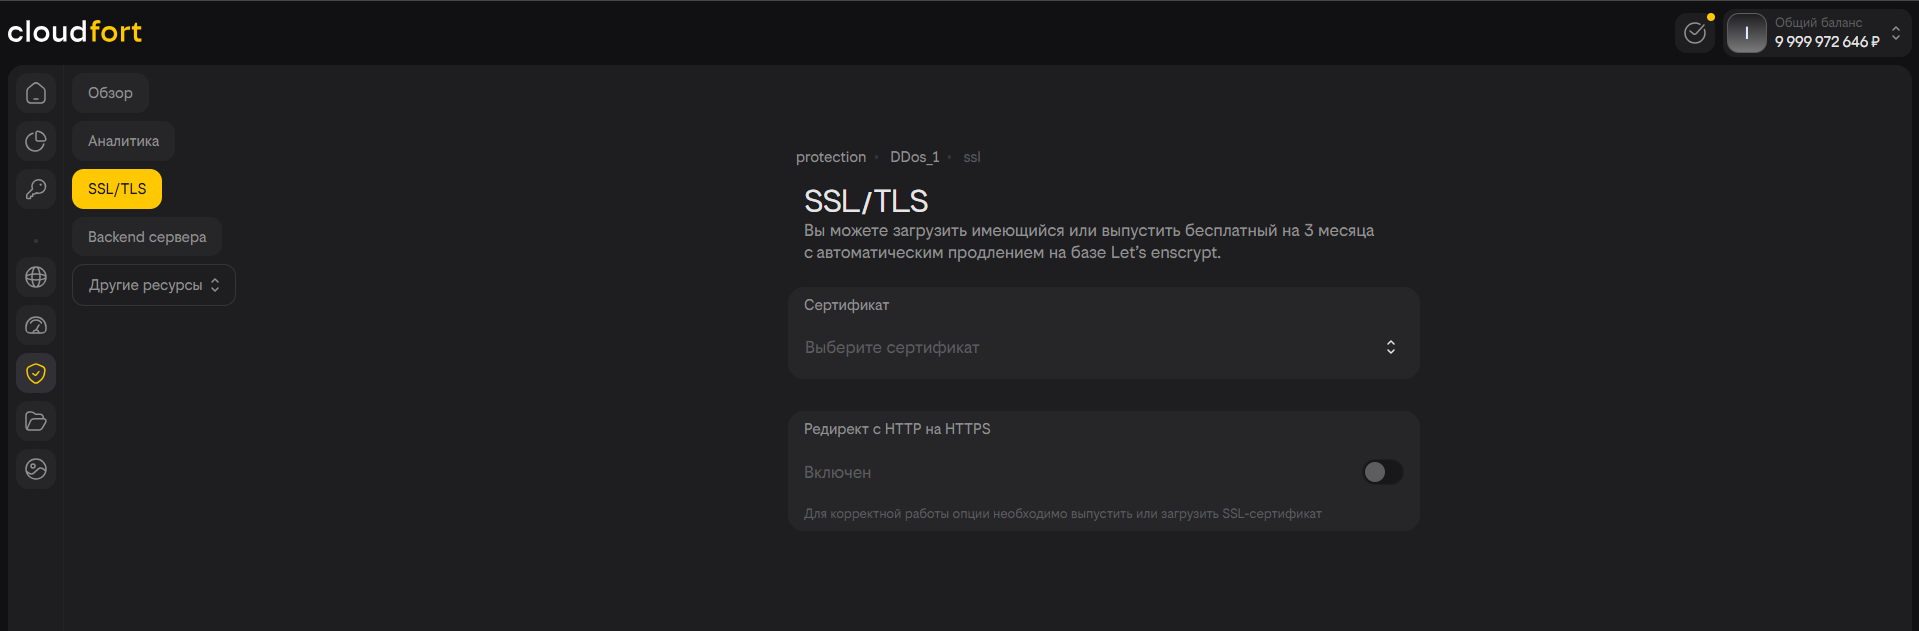Open the key icon in sidebar
The height and width of the screenshot is (631, 1919).
pyautogui.click(x=36, y=189)
